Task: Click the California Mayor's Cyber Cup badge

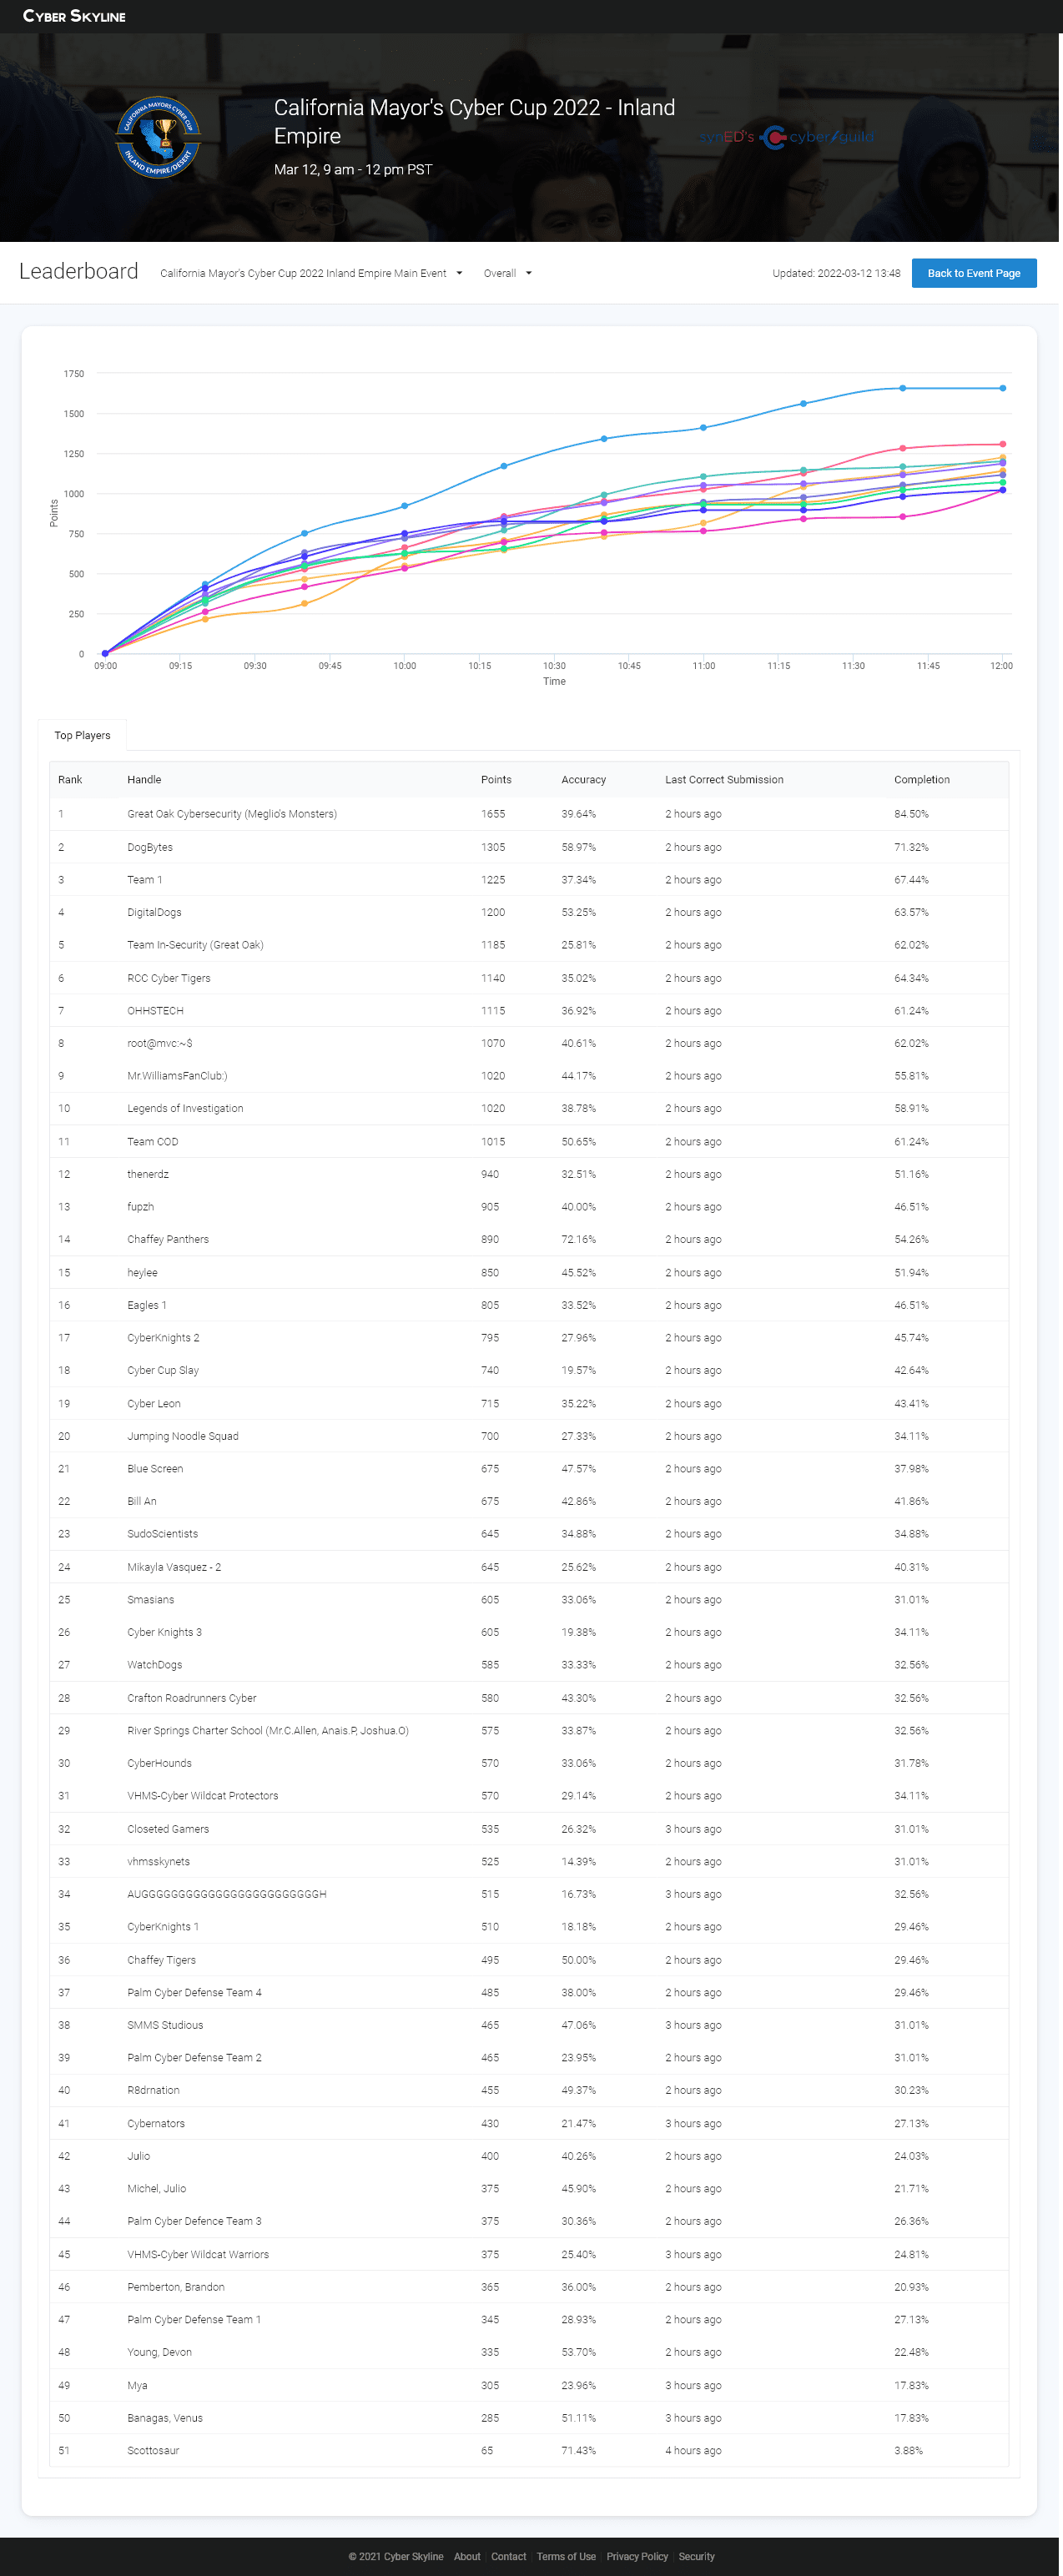Action: tap(158, 137)
